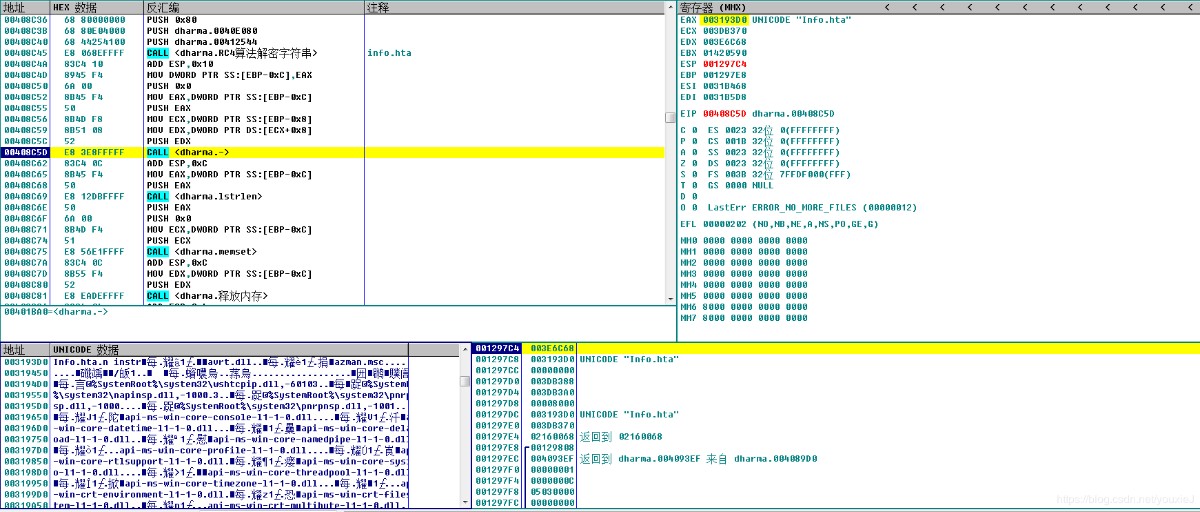Toggle the S flag in registers
This screenshot has width=1200, height=512.
click(688, 174)
